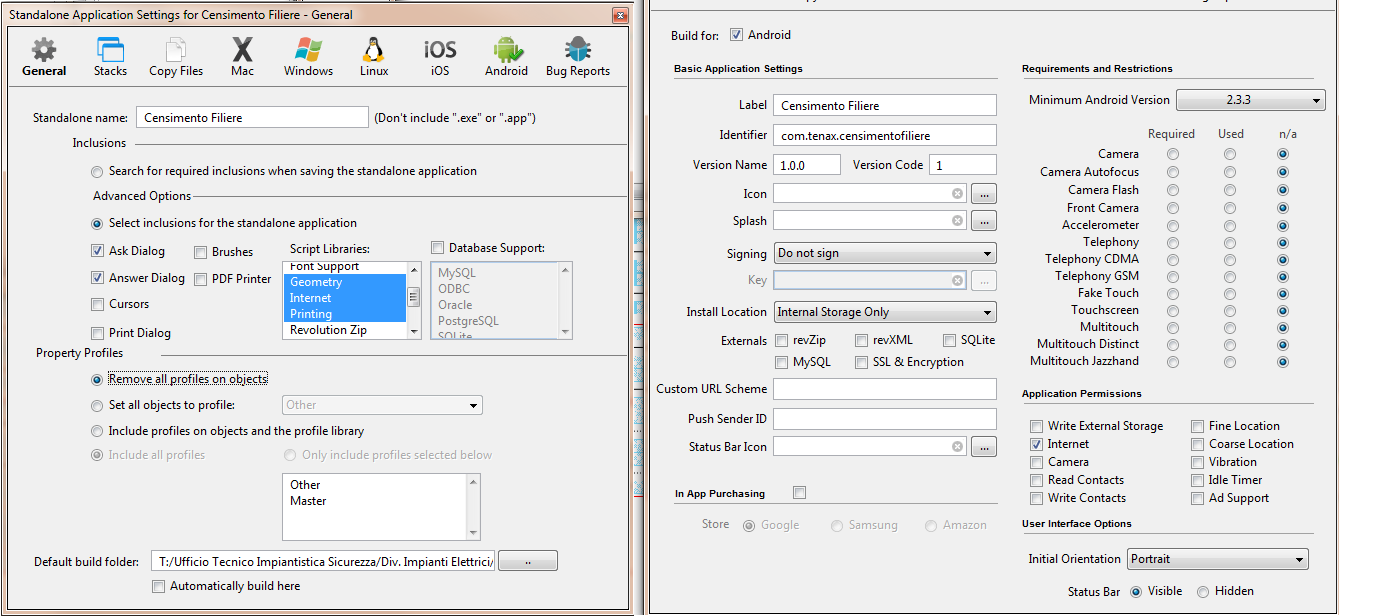This screenshot has width=1400, height=616.
Task: Open the Copy Files pane
Action: tap(176, 57)
